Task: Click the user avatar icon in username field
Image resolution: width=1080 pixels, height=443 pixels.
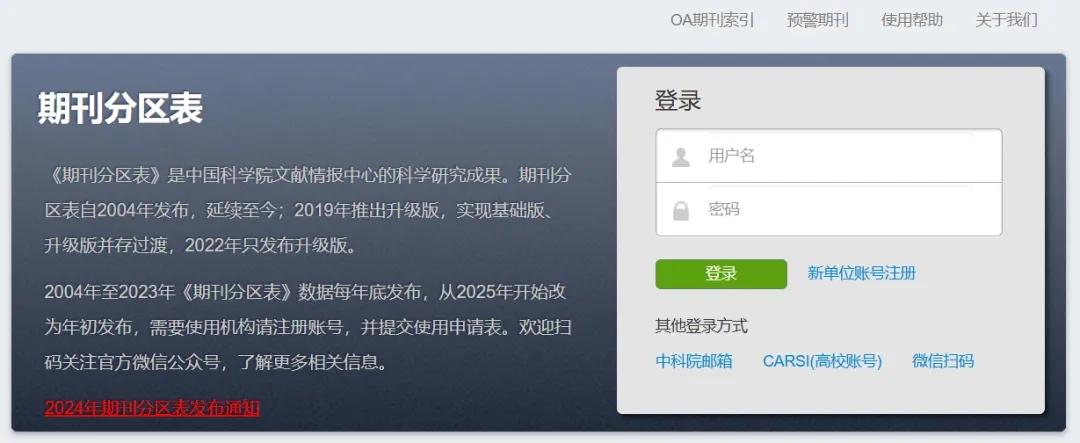Action: pos(681,157)
